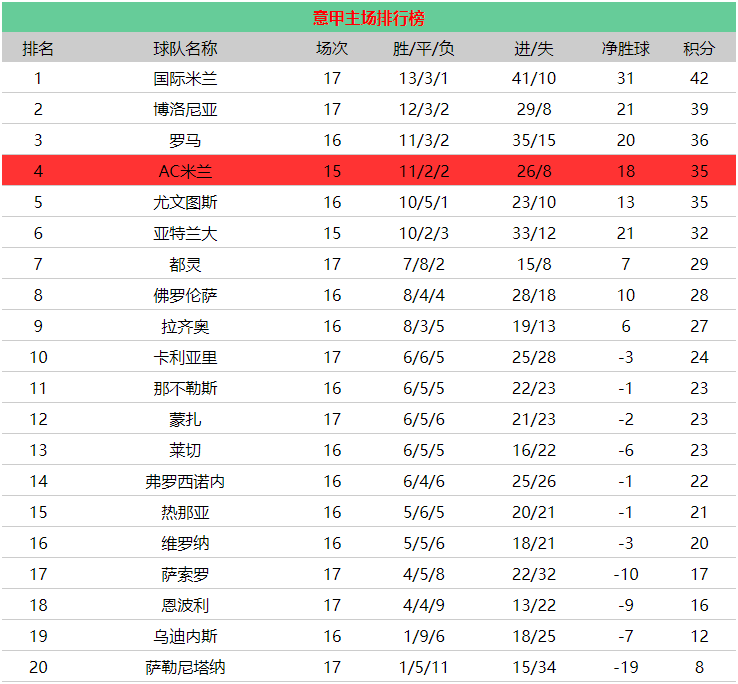Screen dimensions: 738x684
Task: Click the 意甲主场排行榜 title banner
Action: tap(368, 18)
